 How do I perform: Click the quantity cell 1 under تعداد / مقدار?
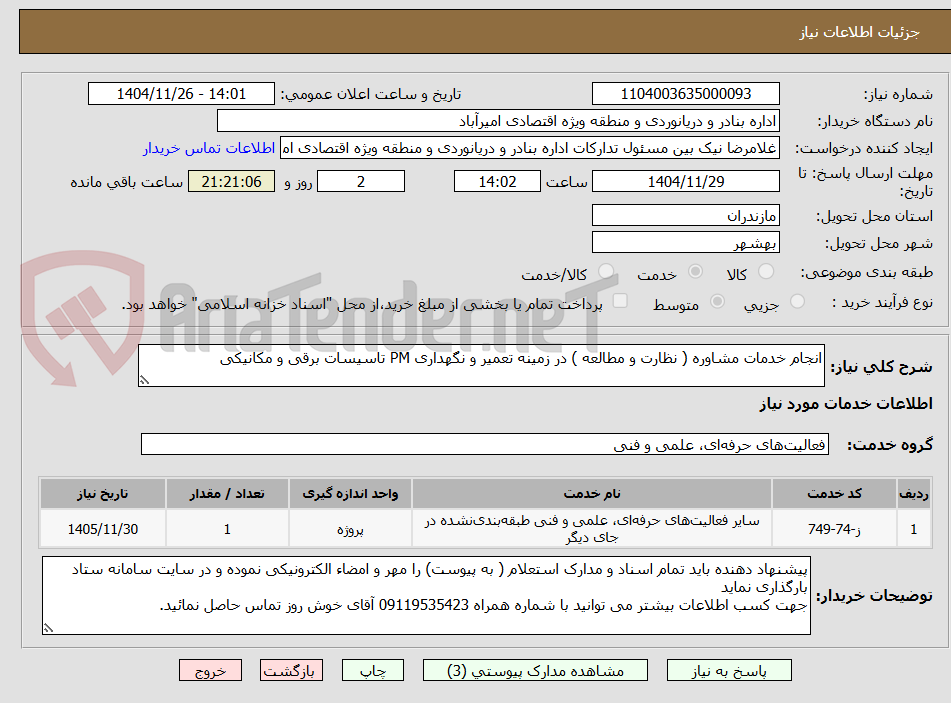227,529
